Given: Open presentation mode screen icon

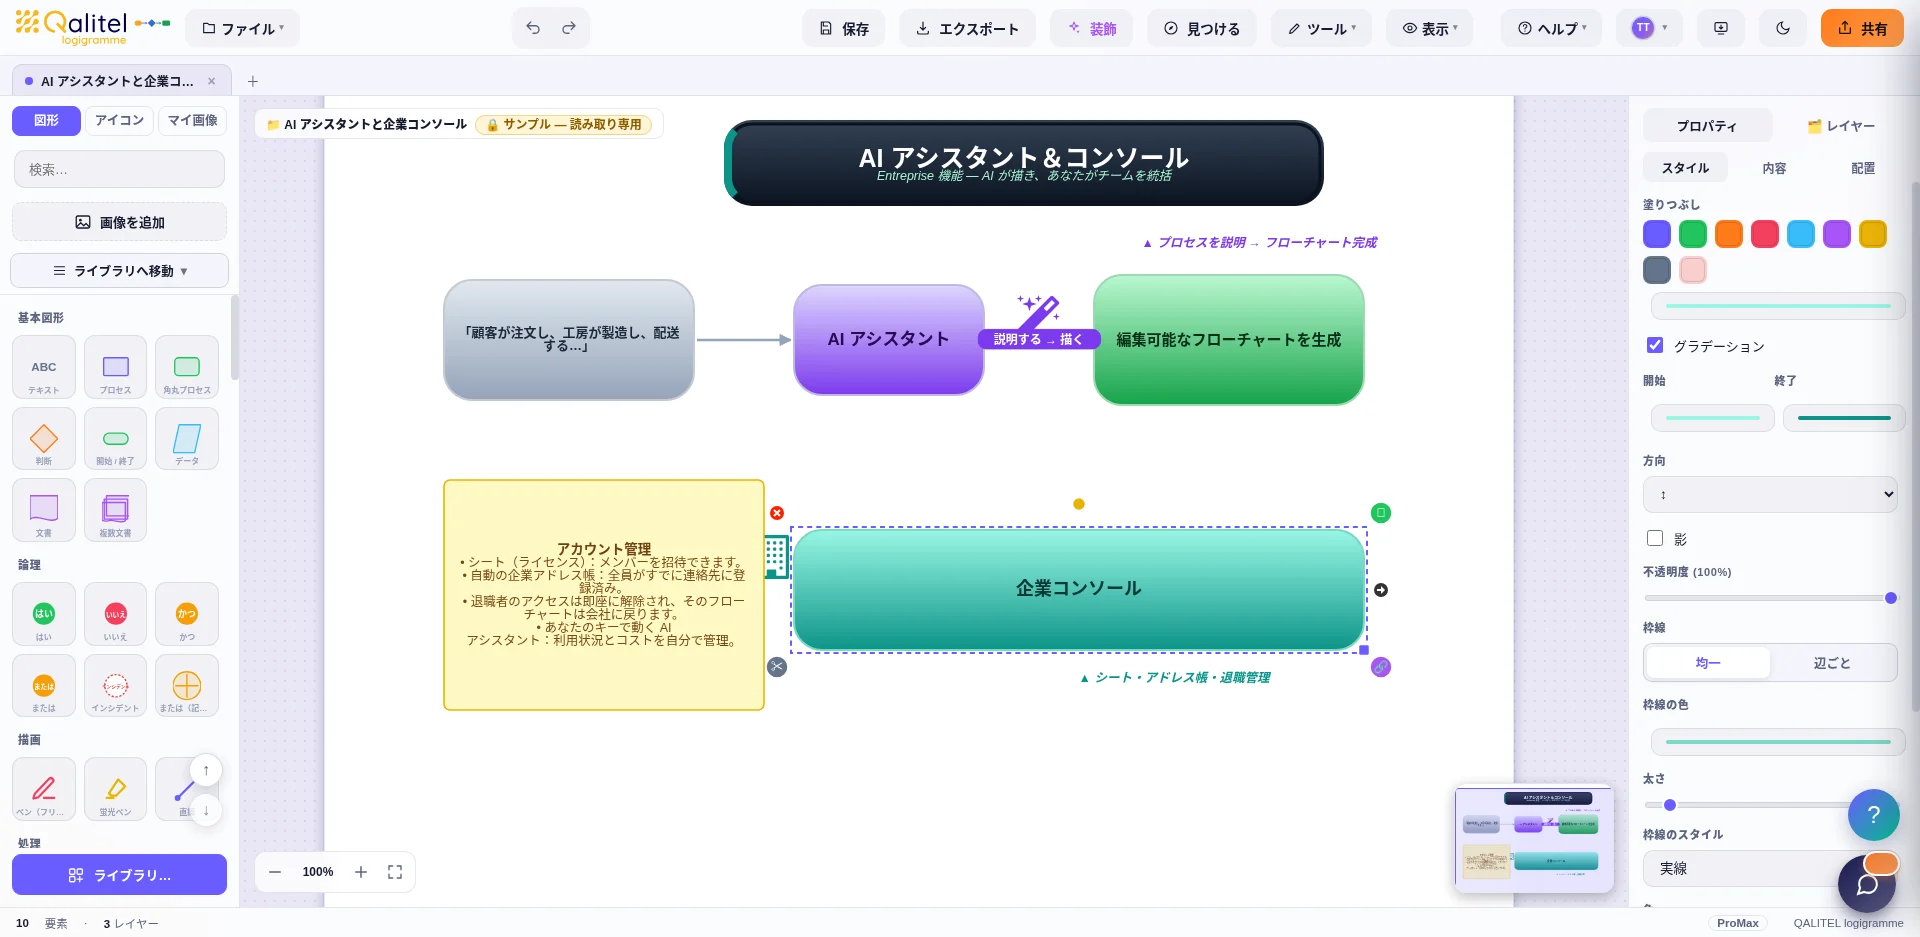Looking at the screenshot, I should tap(1721, 28).
